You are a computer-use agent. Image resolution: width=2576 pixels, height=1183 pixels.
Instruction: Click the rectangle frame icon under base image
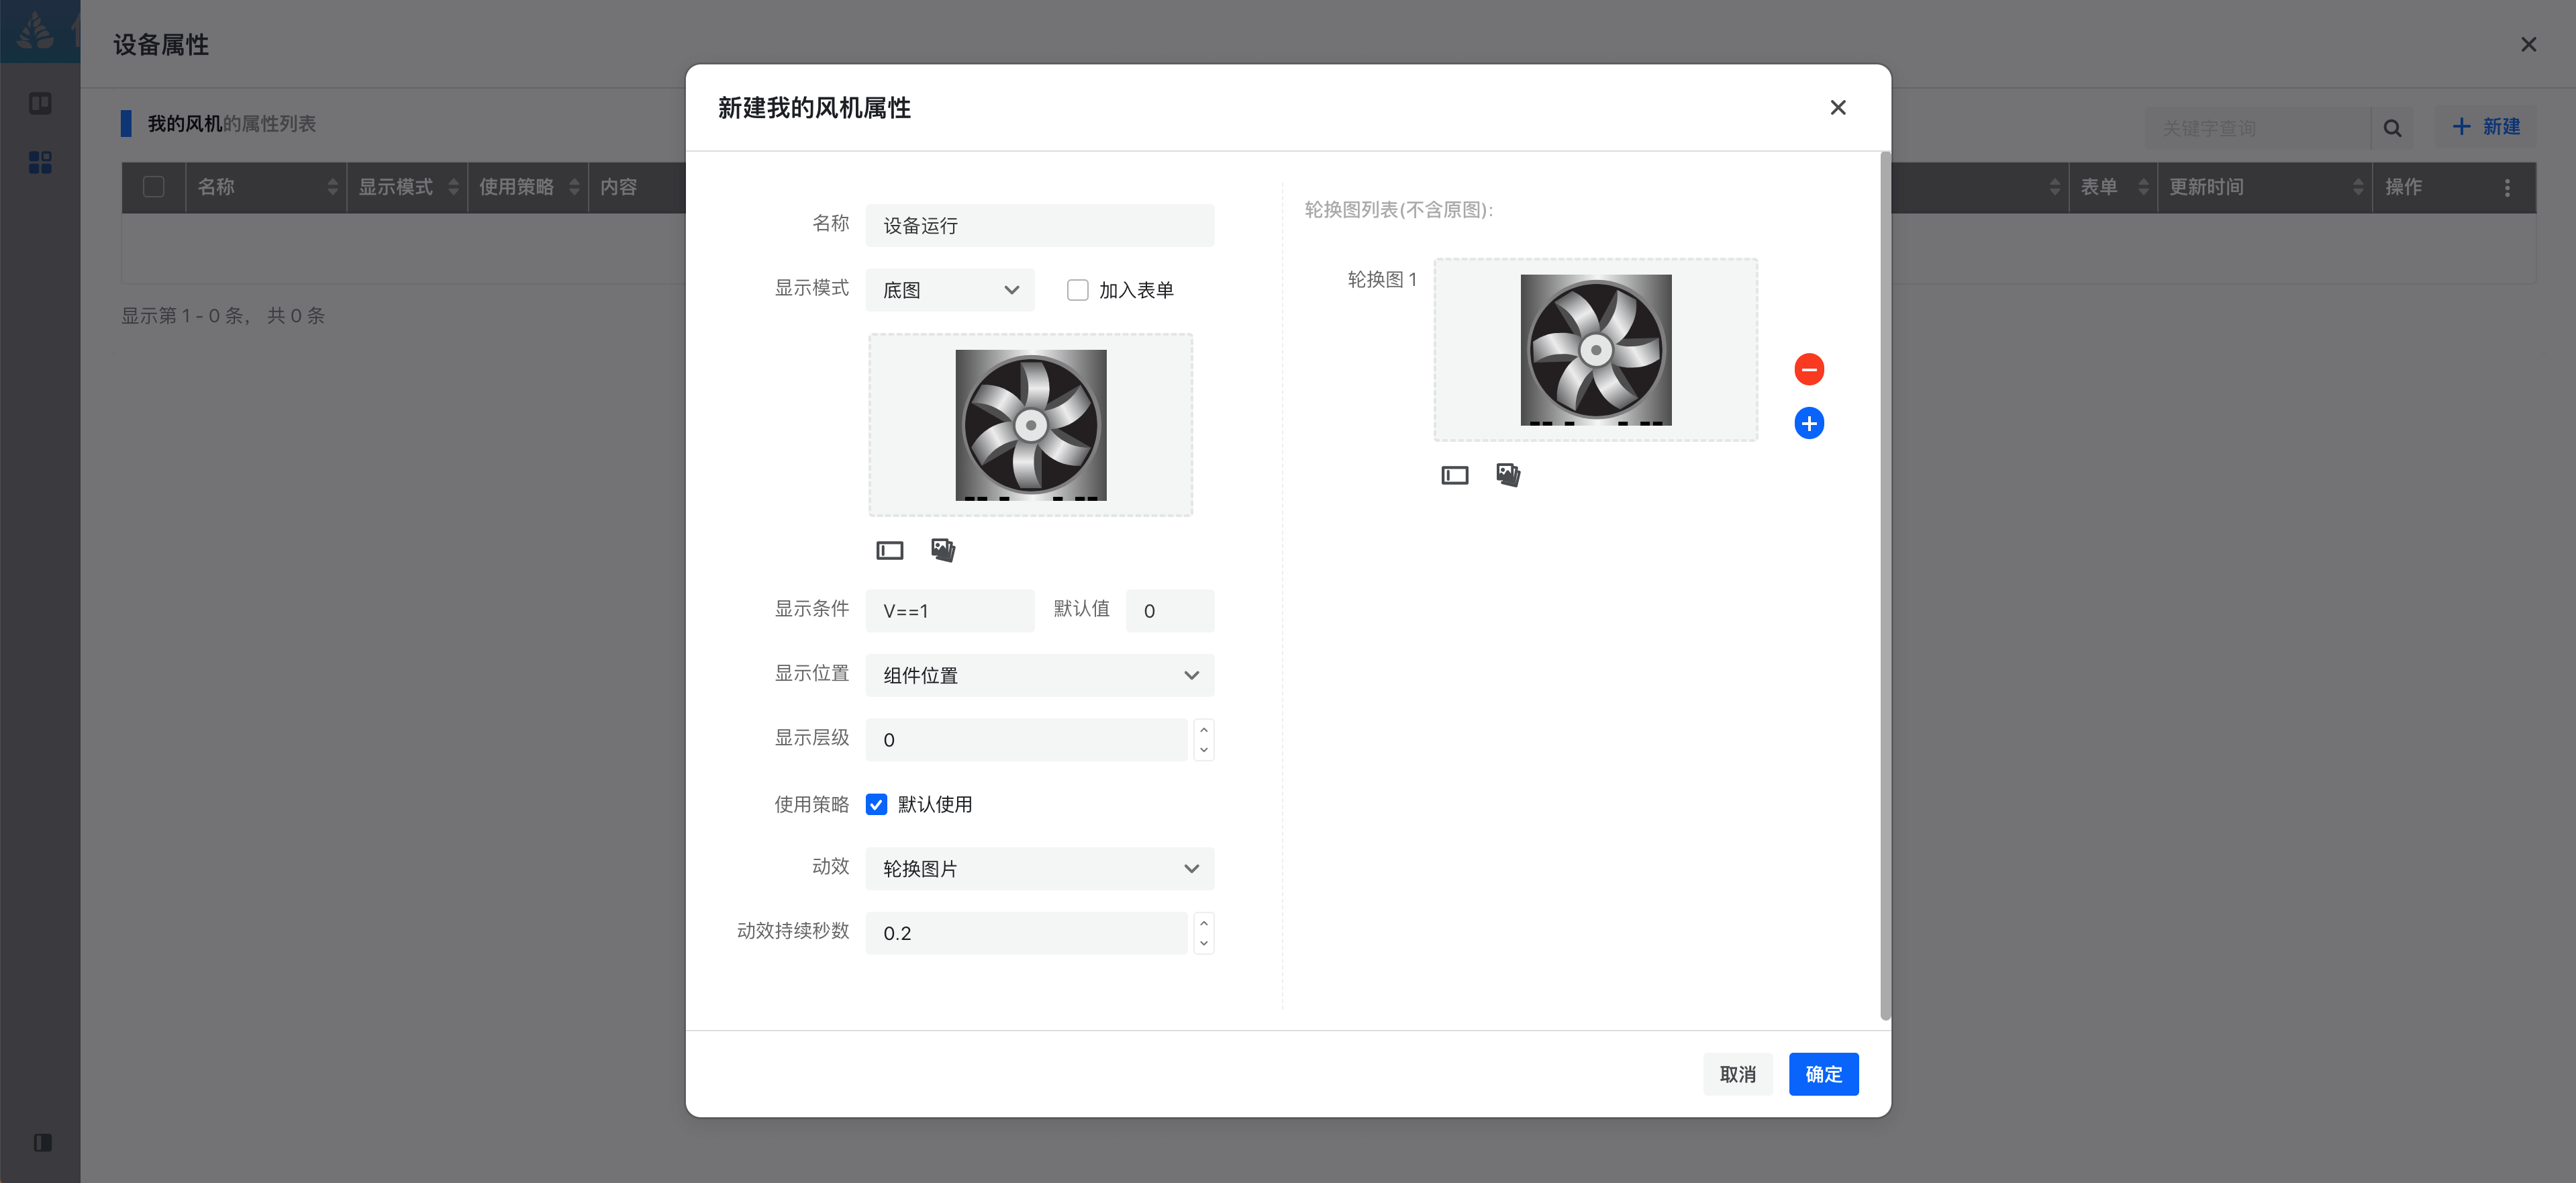889,550
